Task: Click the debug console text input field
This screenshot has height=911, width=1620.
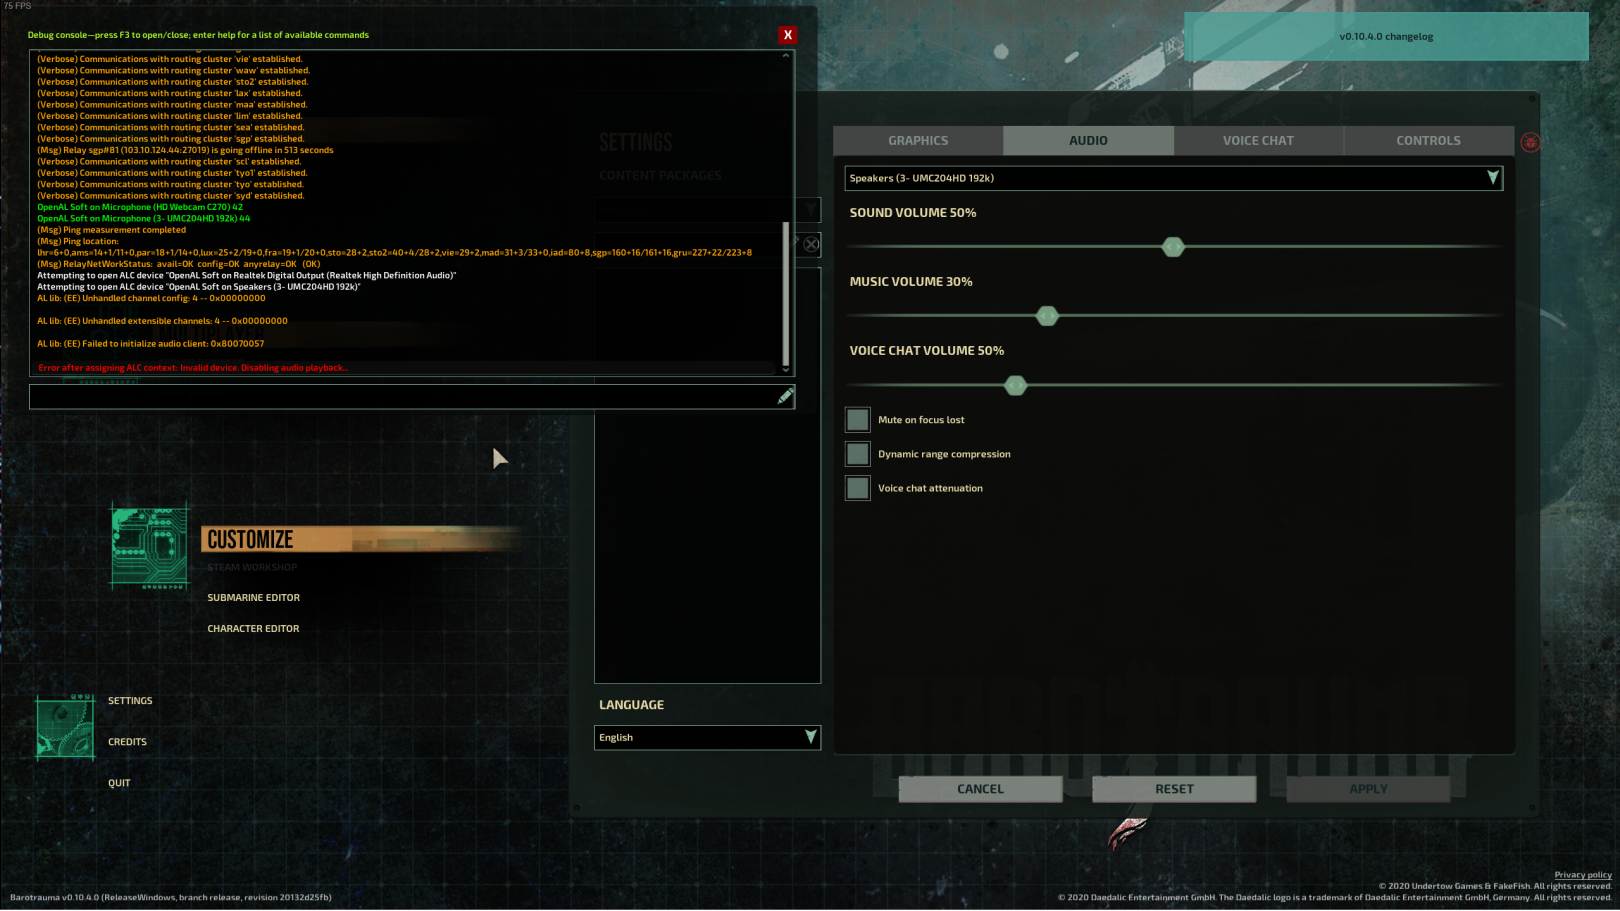Action: 400,397
